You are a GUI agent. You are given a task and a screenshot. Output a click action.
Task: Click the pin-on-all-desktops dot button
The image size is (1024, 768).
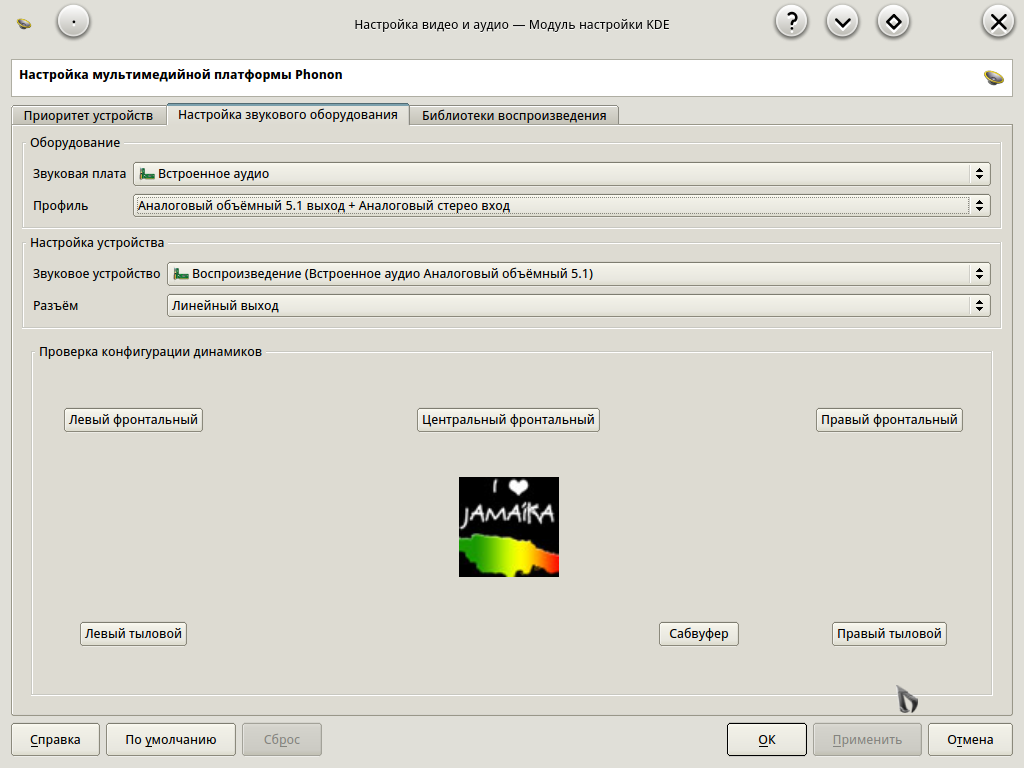tap(73, 22)
